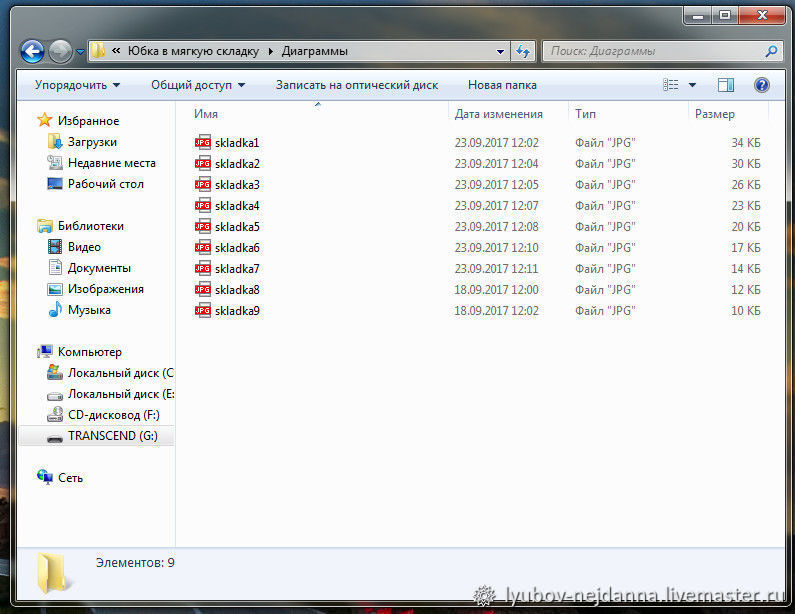Toggle the preview pane button

pyautogui.click(x=726, y=85)
